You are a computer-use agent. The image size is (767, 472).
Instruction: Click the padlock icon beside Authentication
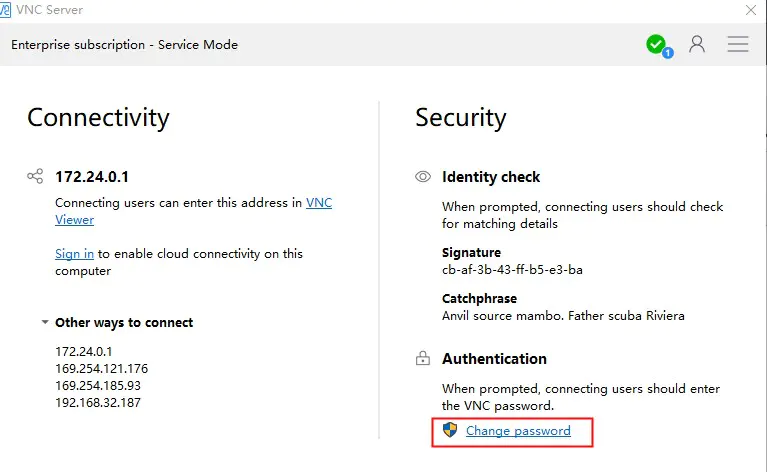(x=423, y=359)
